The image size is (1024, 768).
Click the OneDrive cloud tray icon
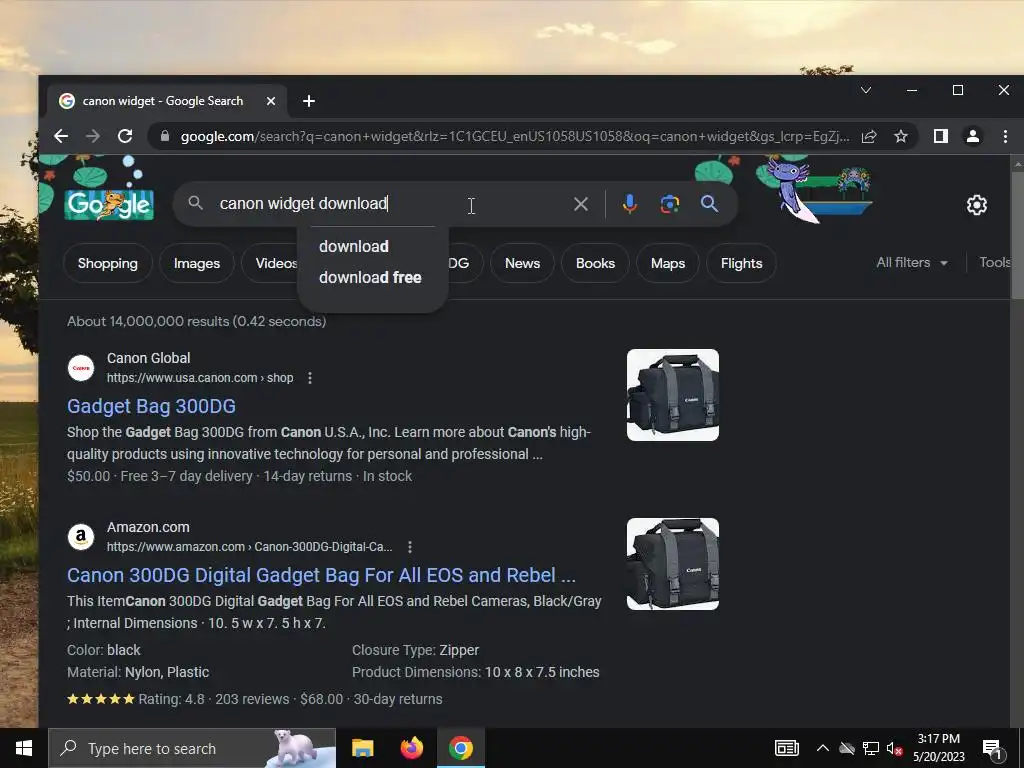click(847, 748)
